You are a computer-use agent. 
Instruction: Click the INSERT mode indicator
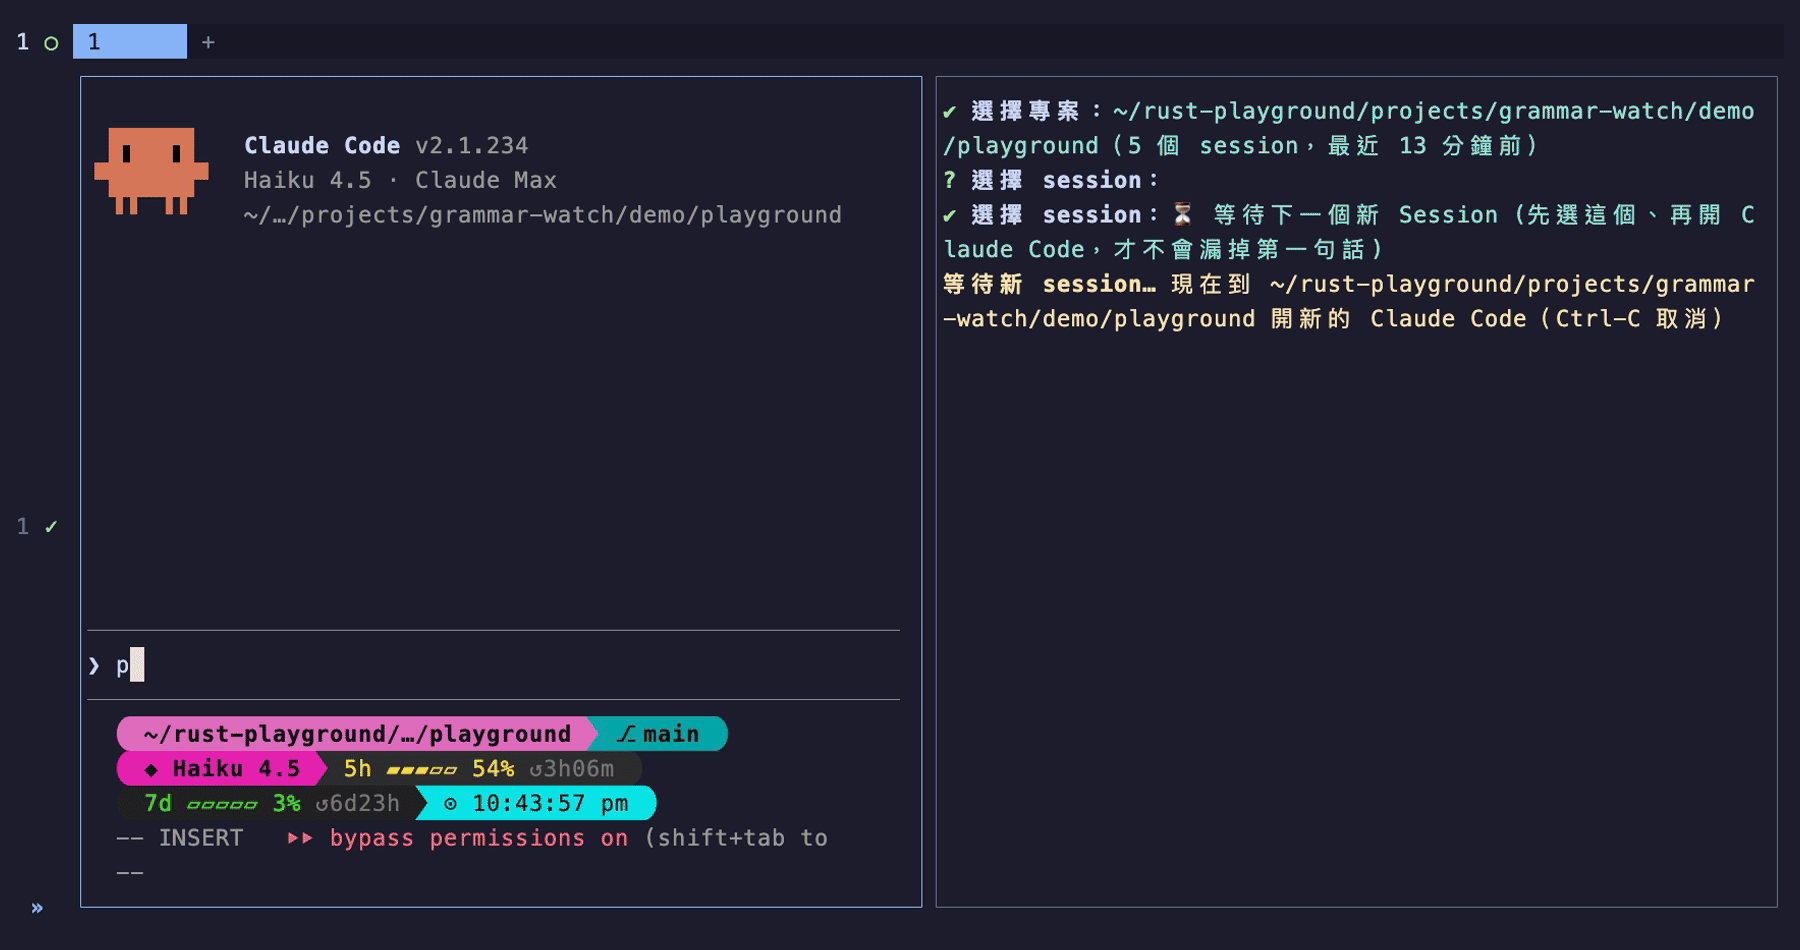(x=201, y=838)
